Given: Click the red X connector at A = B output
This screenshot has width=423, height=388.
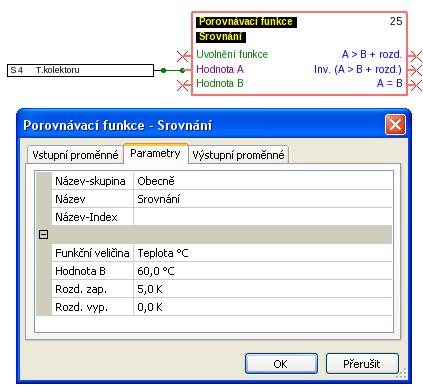Looking at the screenshot, I should [x=416, y=85].
